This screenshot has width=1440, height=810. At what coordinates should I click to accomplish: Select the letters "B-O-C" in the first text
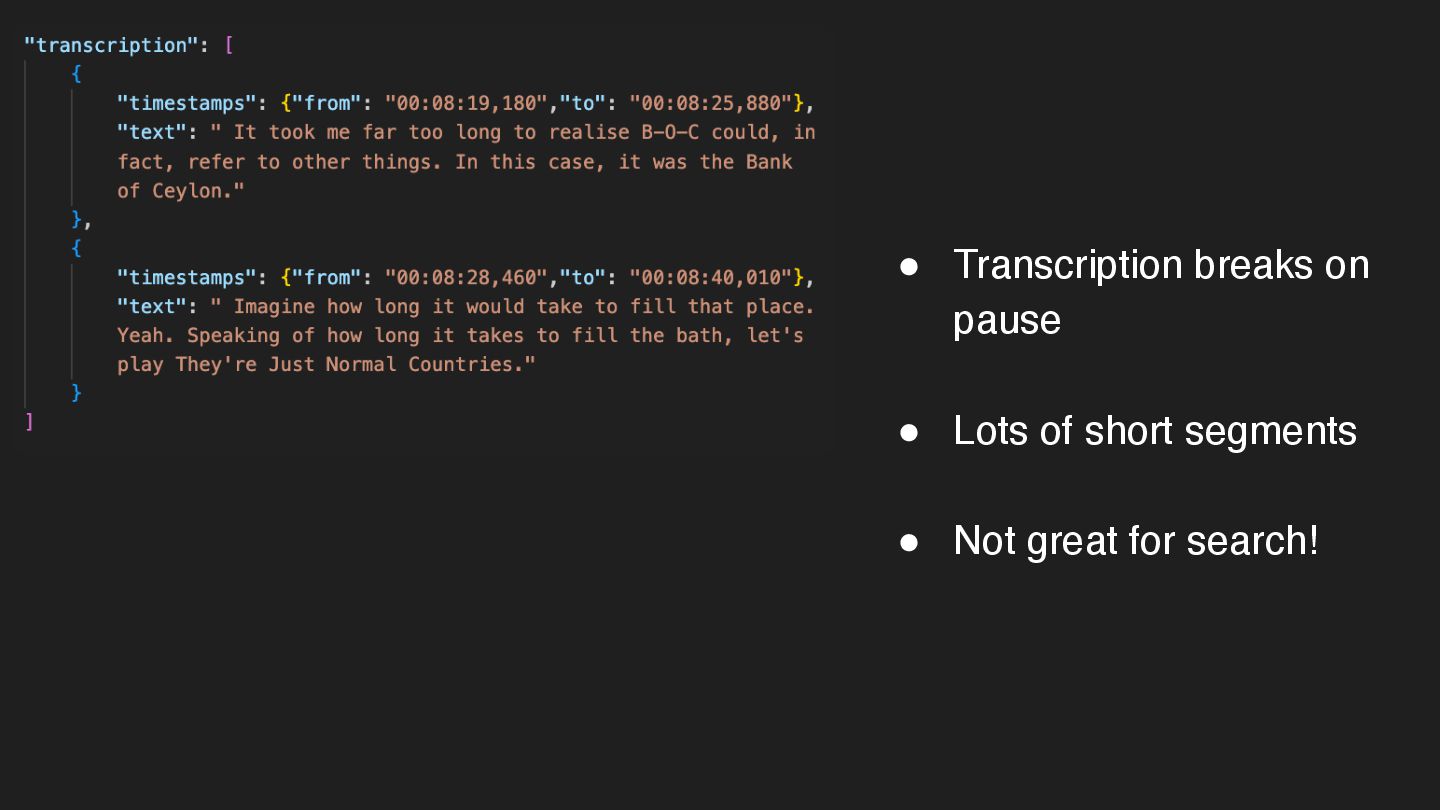click(x=670, y=132)
